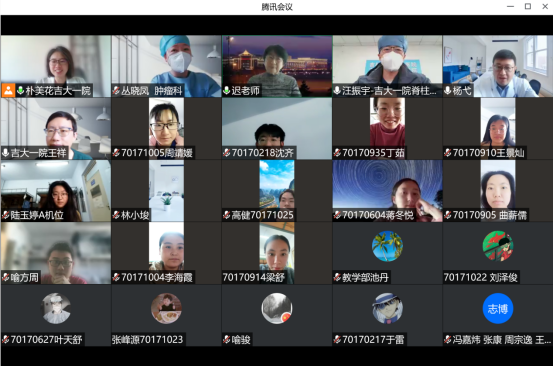Viewport: 554px width, 366px height.
Task: Maximize the 腾讯会议 window
Action: 528,6
